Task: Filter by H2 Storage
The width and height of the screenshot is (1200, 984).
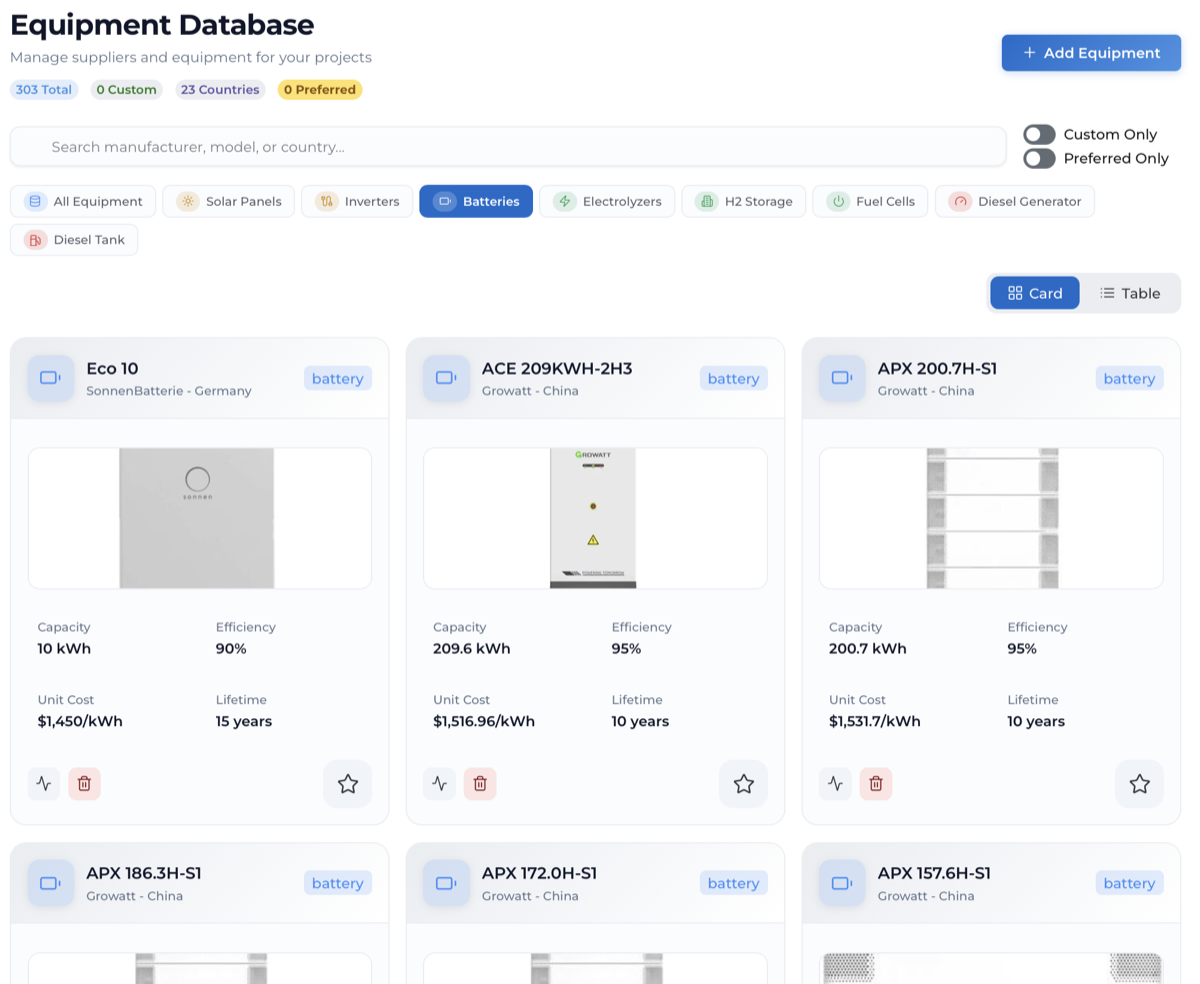Action: pyautogui.click(x=743, y=201)
